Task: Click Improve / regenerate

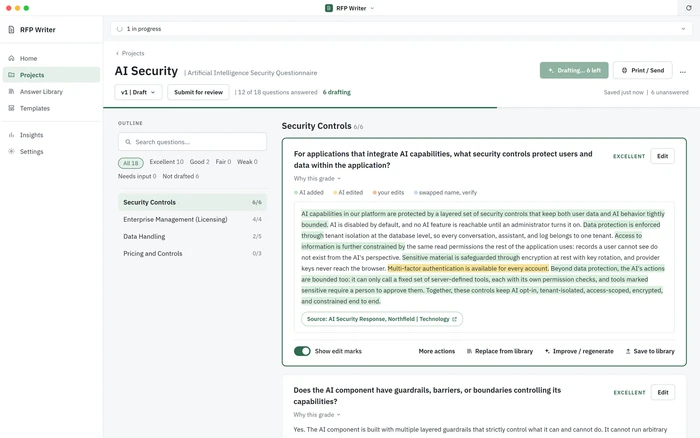Action: (579, 351)
